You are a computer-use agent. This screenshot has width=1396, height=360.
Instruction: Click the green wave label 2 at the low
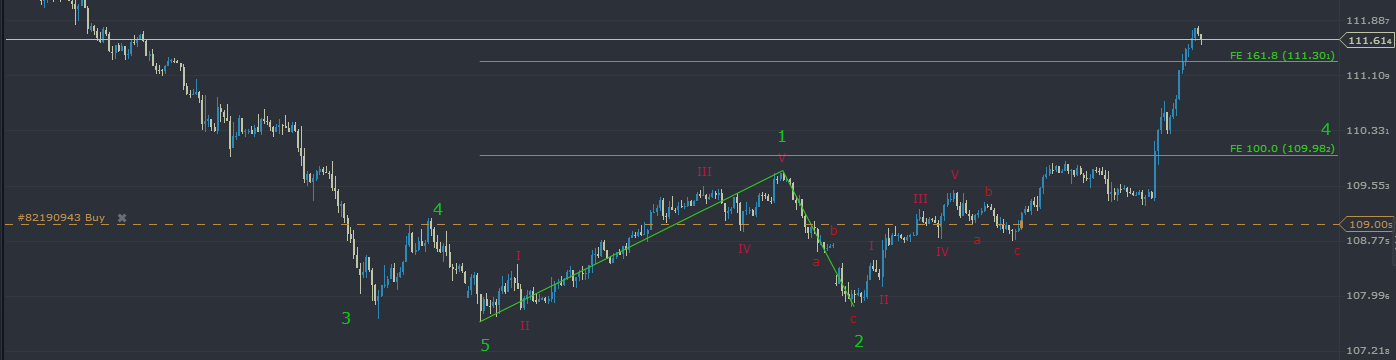pos(859,341)
